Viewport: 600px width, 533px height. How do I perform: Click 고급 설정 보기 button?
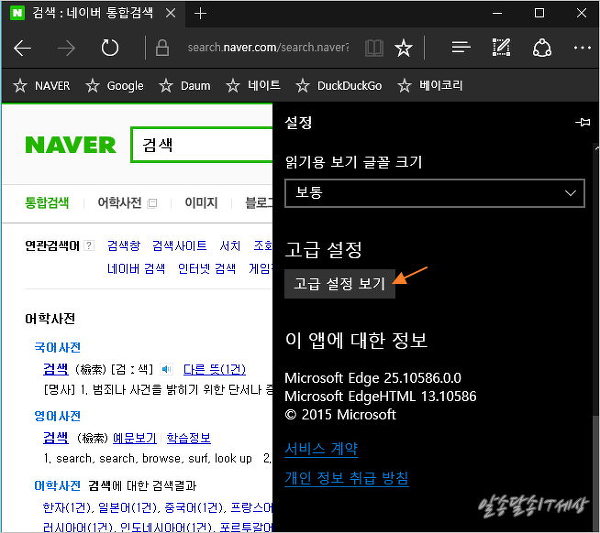coord(340,284)
